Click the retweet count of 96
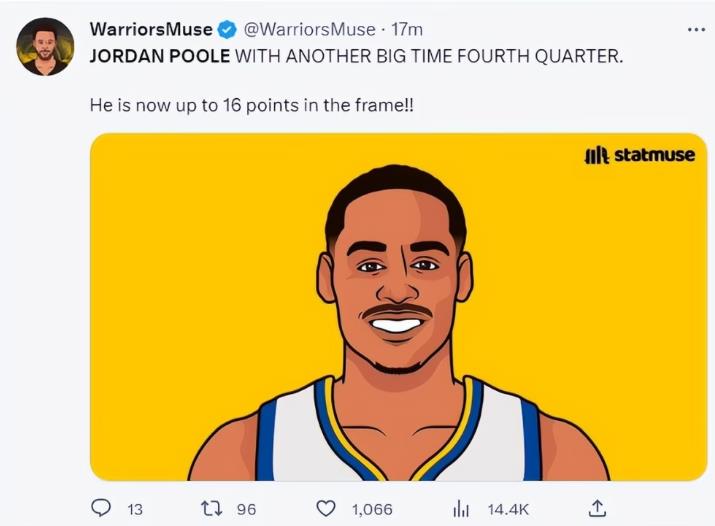Screen dimensions: 715x526 pos(246,509)
